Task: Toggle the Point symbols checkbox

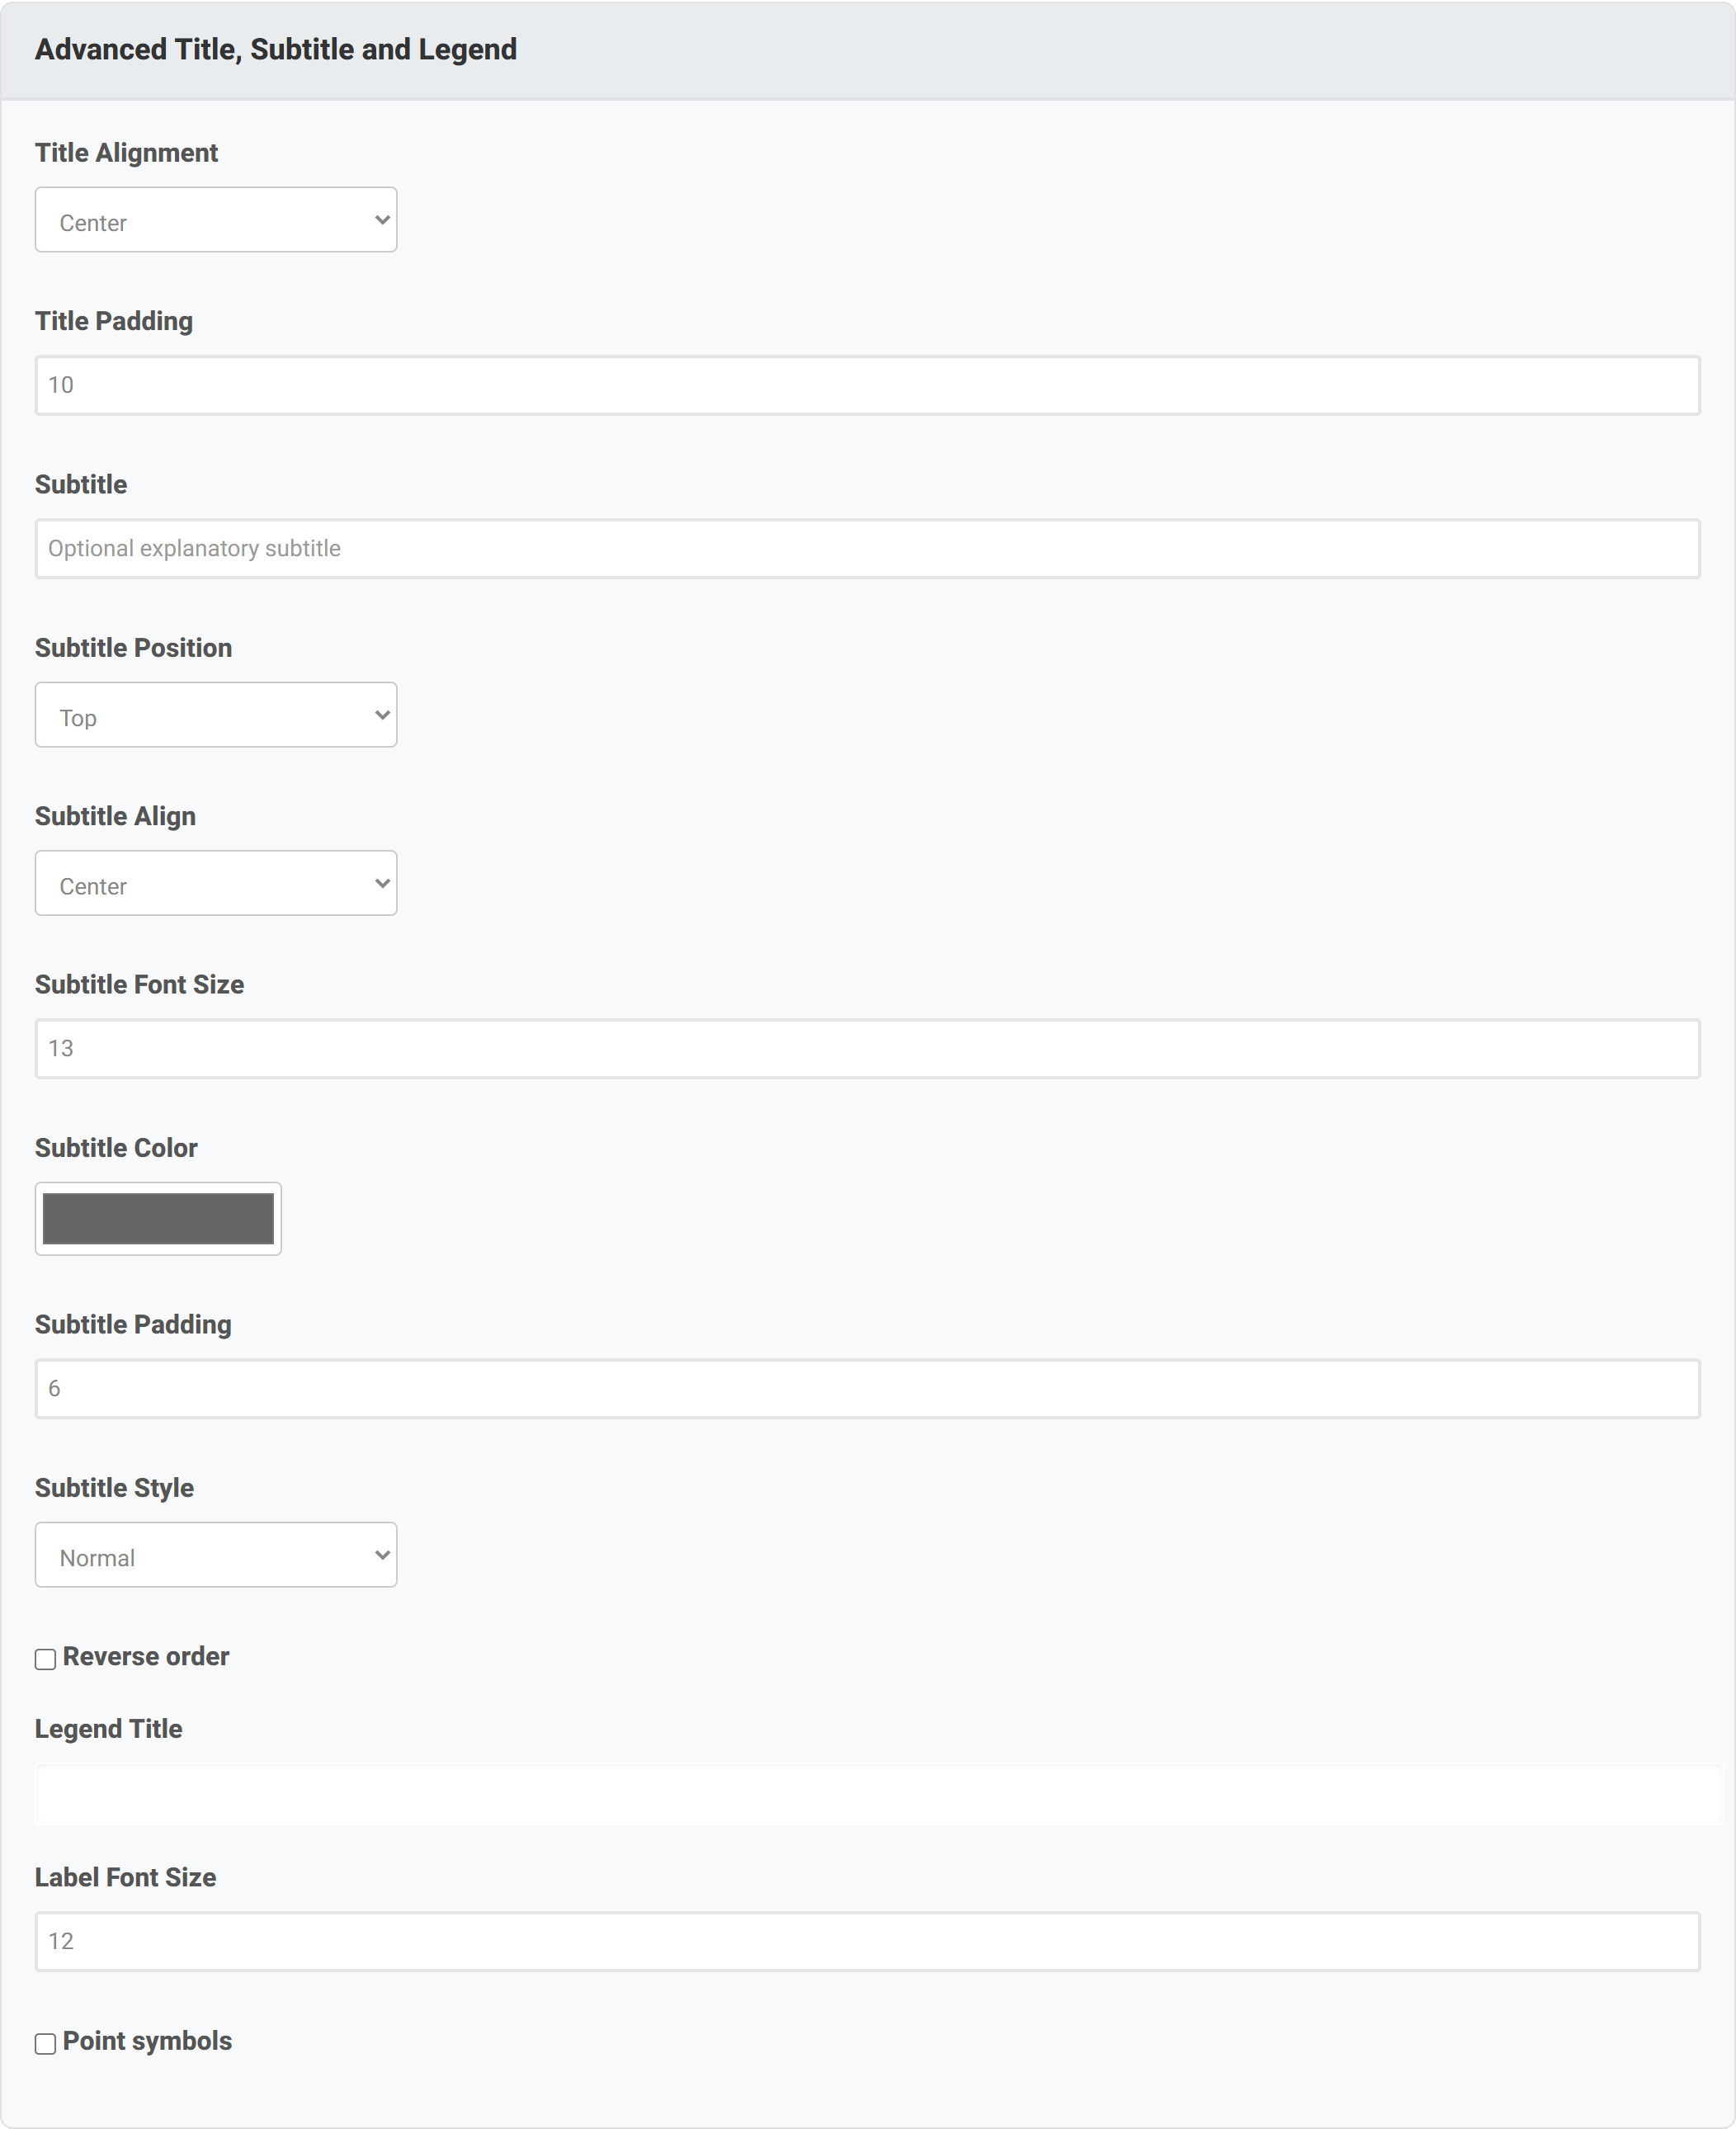Action: [45, 2043]
